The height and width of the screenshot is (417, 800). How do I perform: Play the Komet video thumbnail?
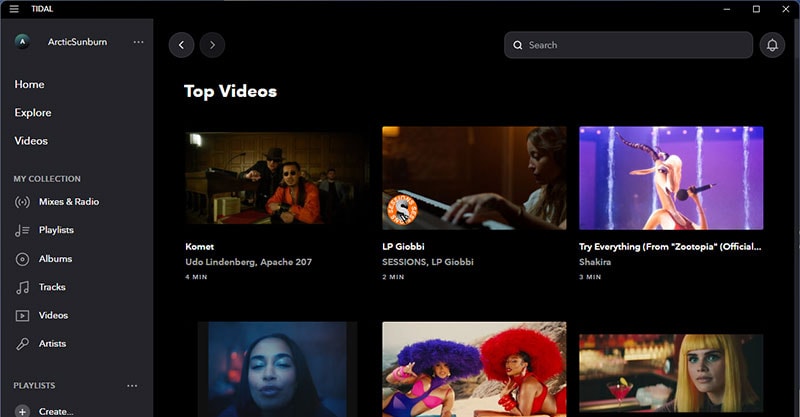(x=277, y=178)
